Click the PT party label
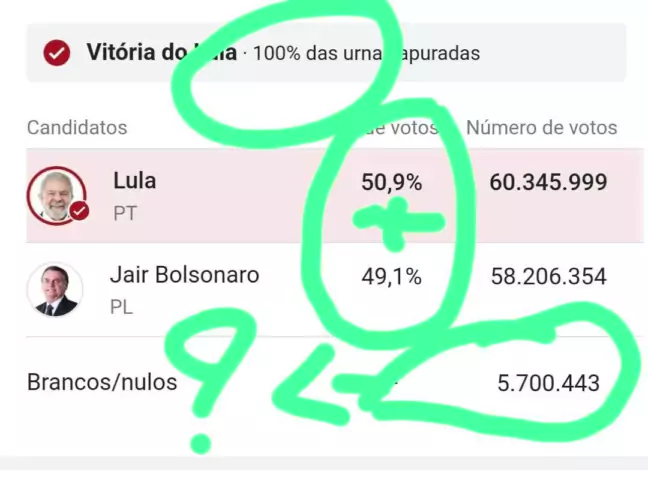 coord(125,213)
